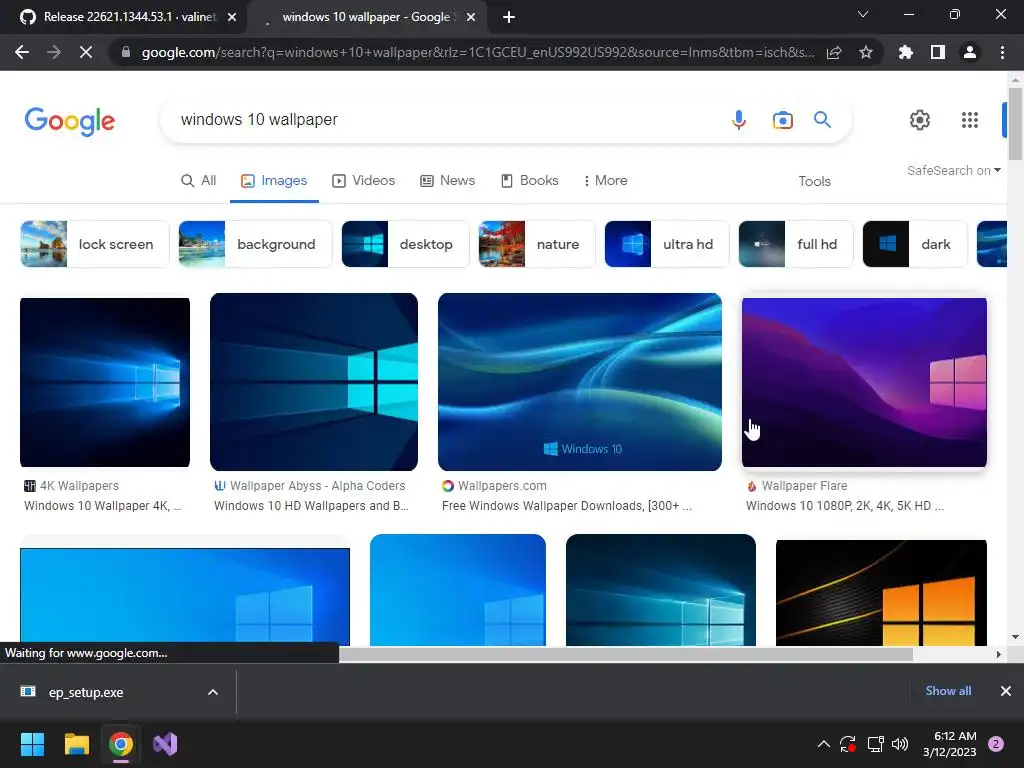This screenshot has width=1024, height=768.
Task: Open the taskbar clock and date
Action: [x=950, y=744]
